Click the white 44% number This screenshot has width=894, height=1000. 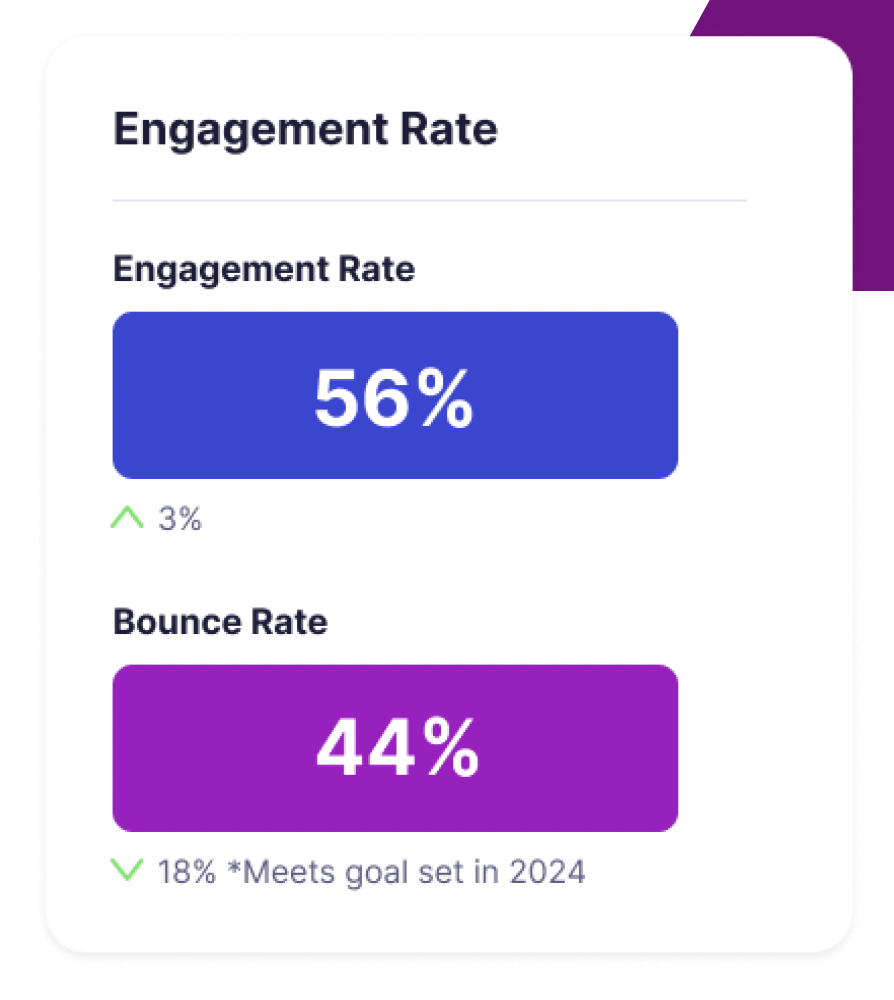pyautogui.click(x=396, y=749)
